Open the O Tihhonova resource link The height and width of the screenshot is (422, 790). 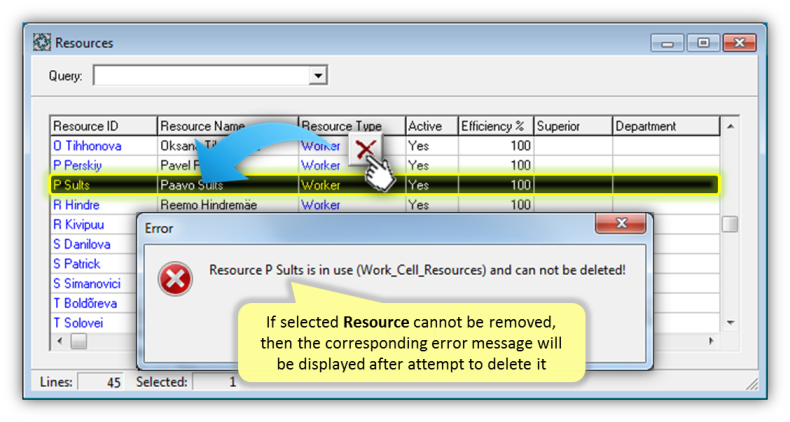[87, 146]
